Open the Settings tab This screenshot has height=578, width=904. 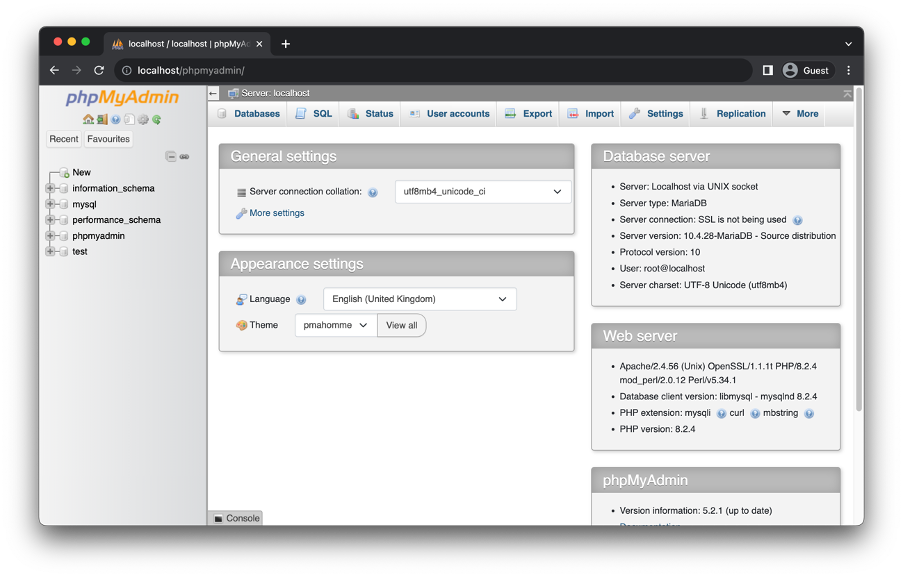[656, 114]
